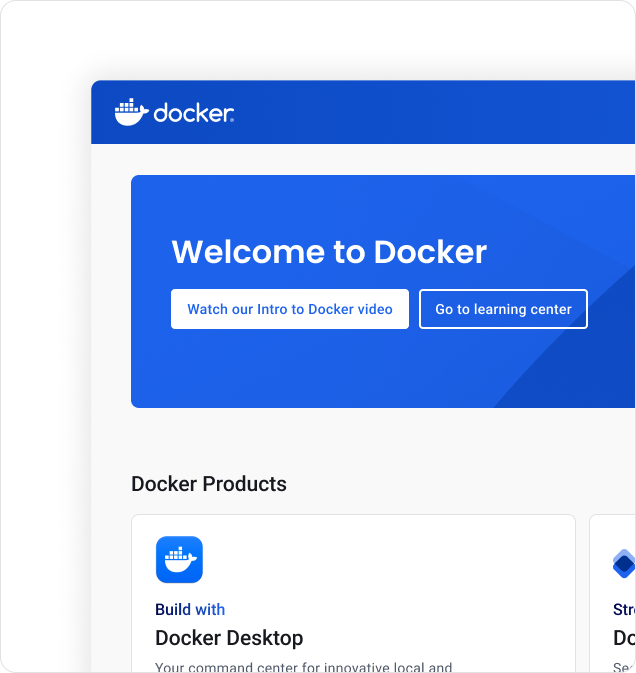Select the cut-off second product card title
The image size is (636, 673).
[624, 637]
